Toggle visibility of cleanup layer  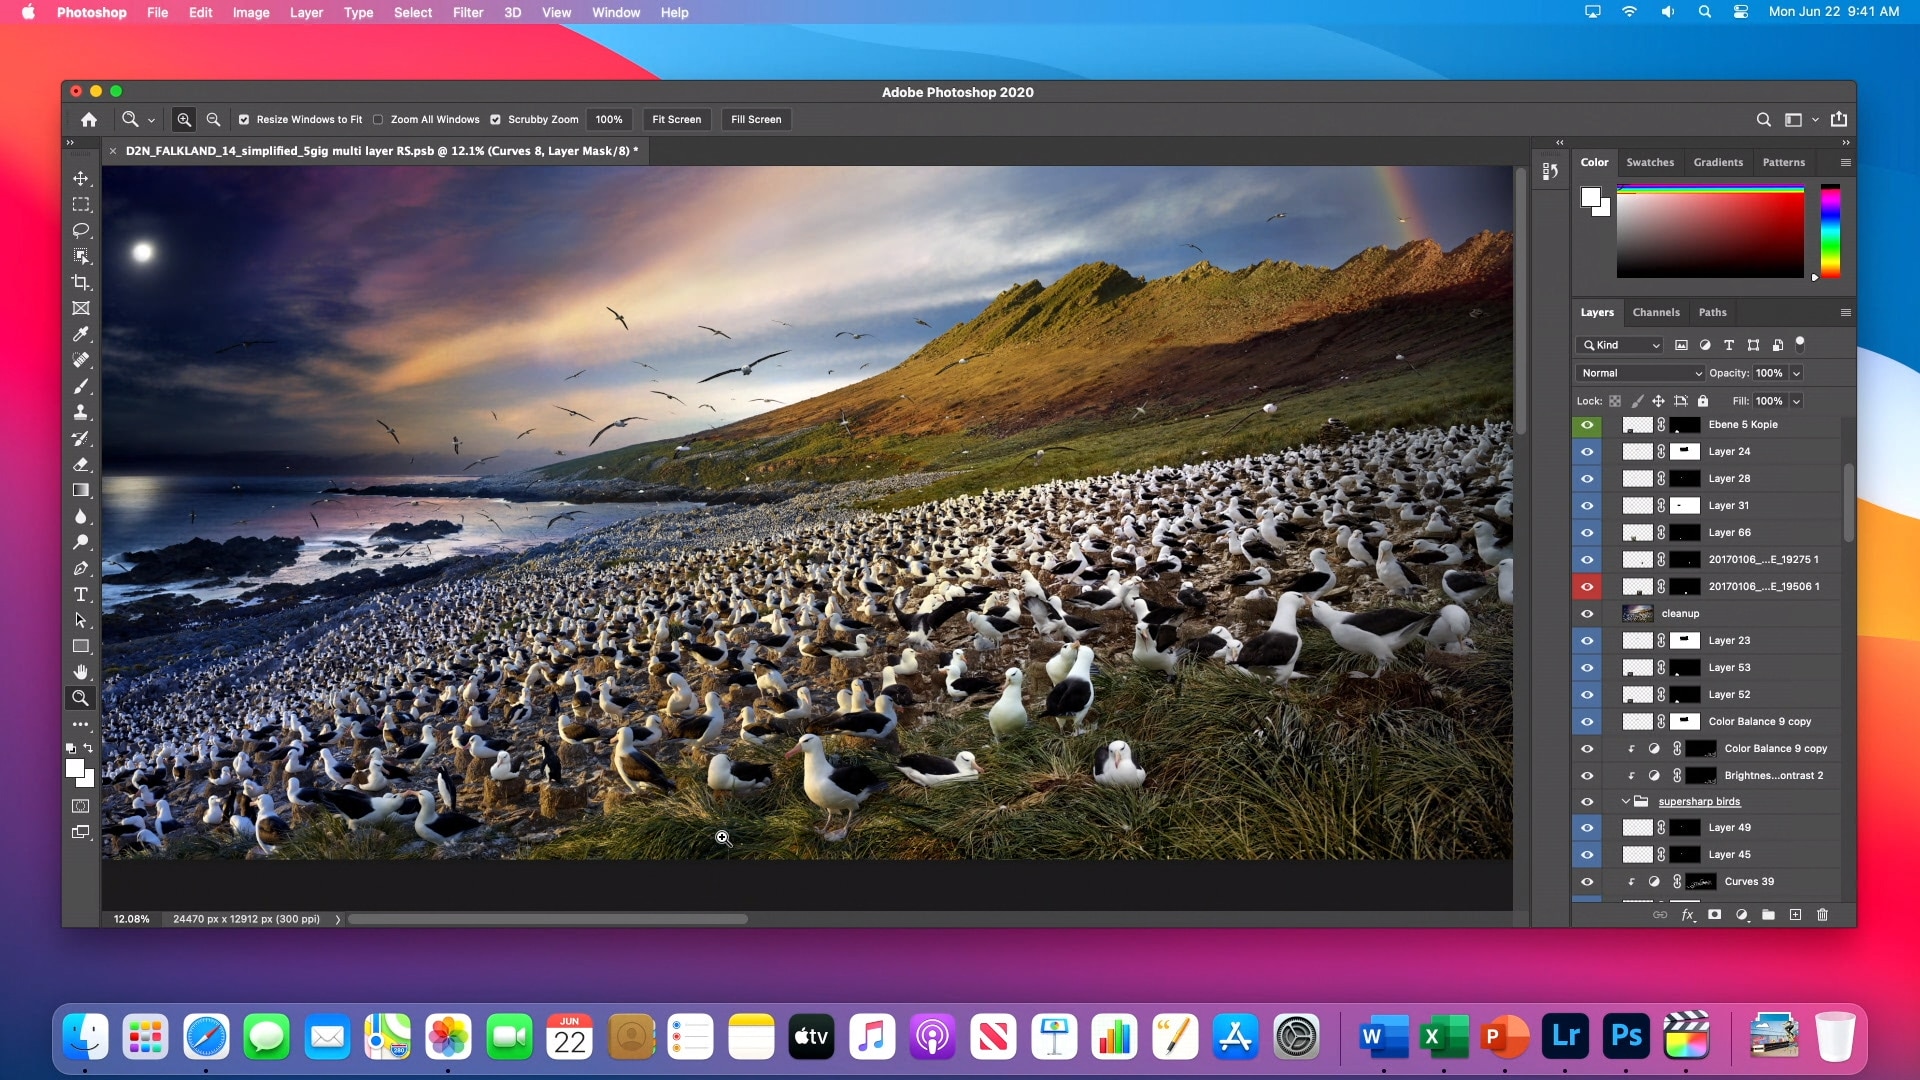click(1588, 612)
